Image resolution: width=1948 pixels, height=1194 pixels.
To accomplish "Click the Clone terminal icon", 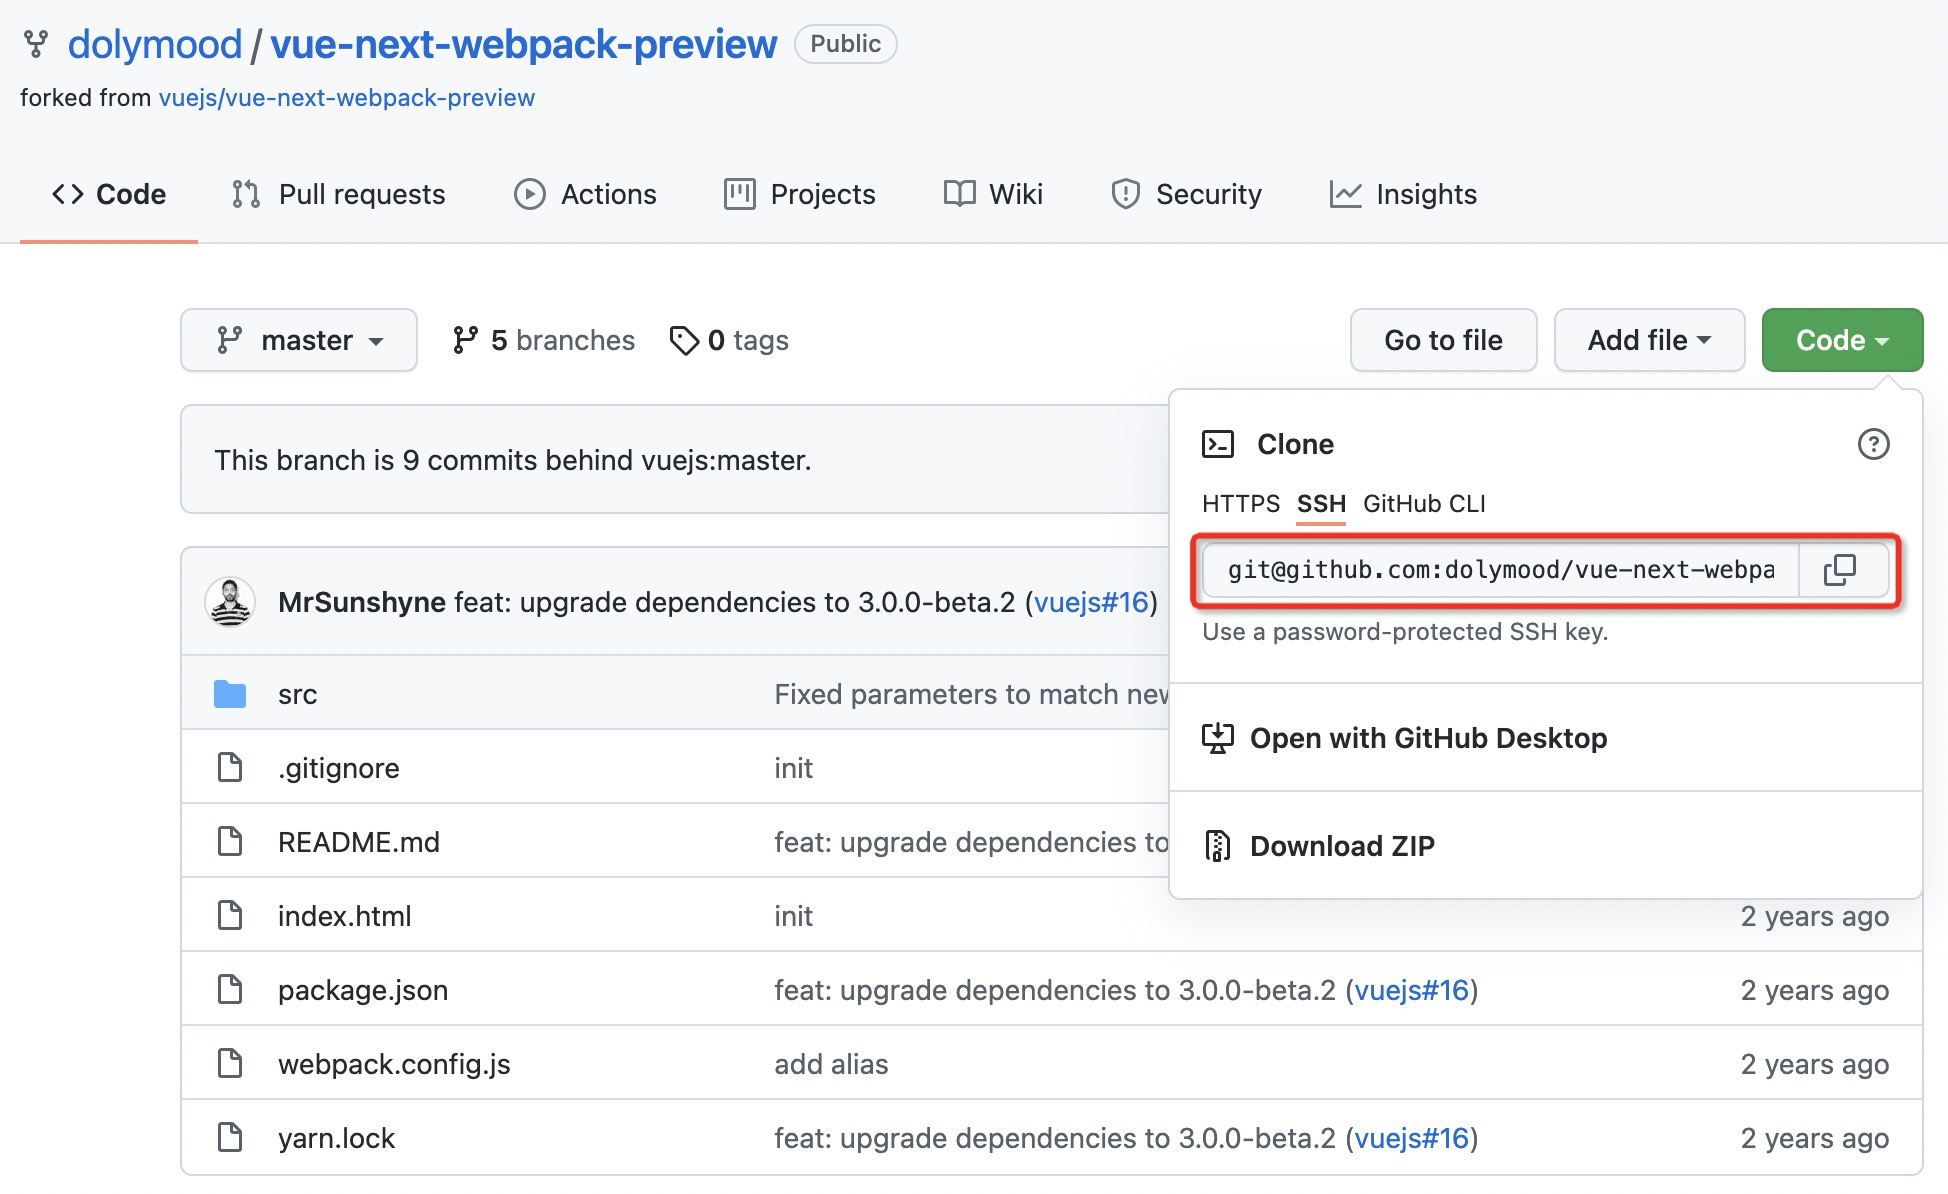I will pyautogui.click(x=1218, y=444).
